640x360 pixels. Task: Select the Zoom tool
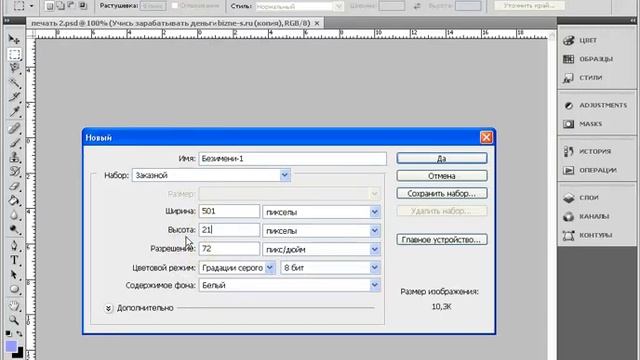click(x=14, y=320)
